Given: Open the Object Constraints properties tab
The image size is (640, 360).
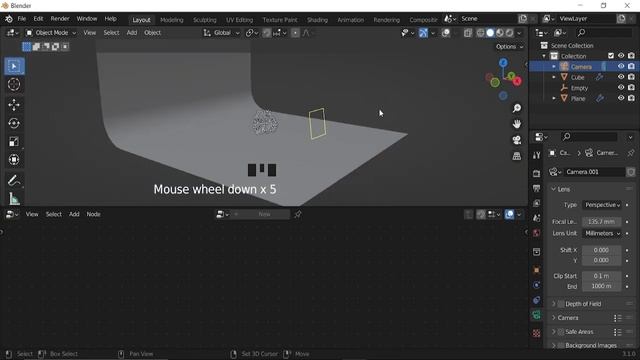Looking at the screenshot, I should [536, 300].
